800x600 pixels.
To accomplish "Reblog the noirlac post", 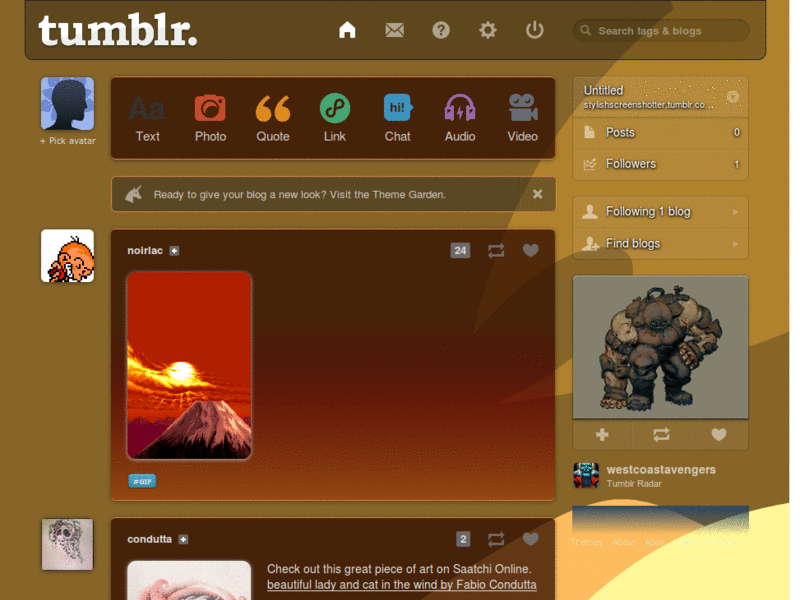I will coord(496,251).
